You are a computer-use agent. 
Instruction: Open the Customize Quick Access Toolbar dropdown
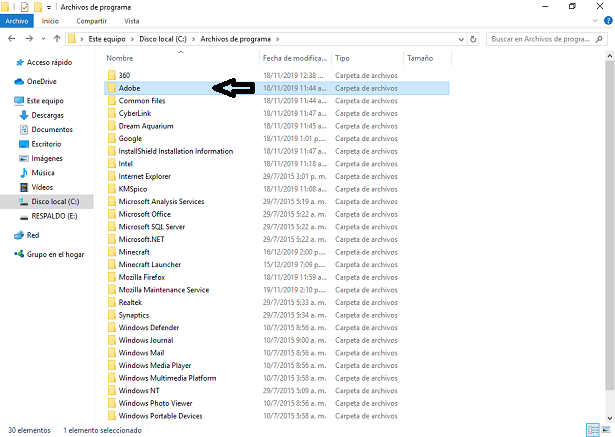point(49,7)
